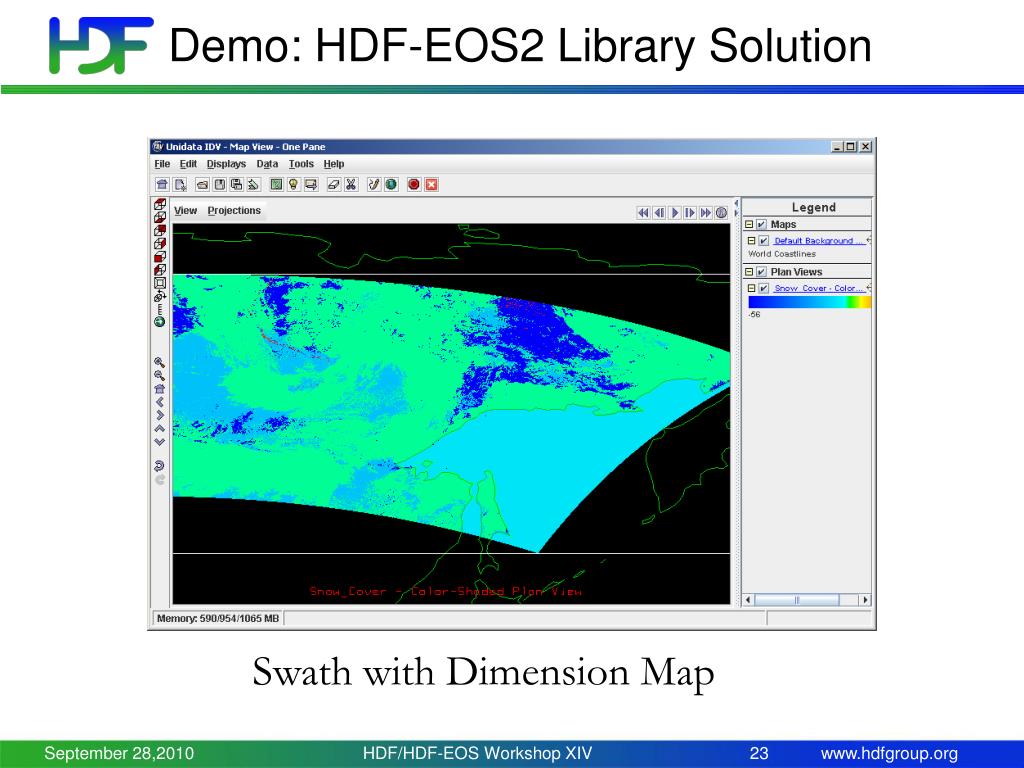Screen dimensions: 1024x768
Task: Click the red circle toolbar icon
Action: tap(413, 184)
